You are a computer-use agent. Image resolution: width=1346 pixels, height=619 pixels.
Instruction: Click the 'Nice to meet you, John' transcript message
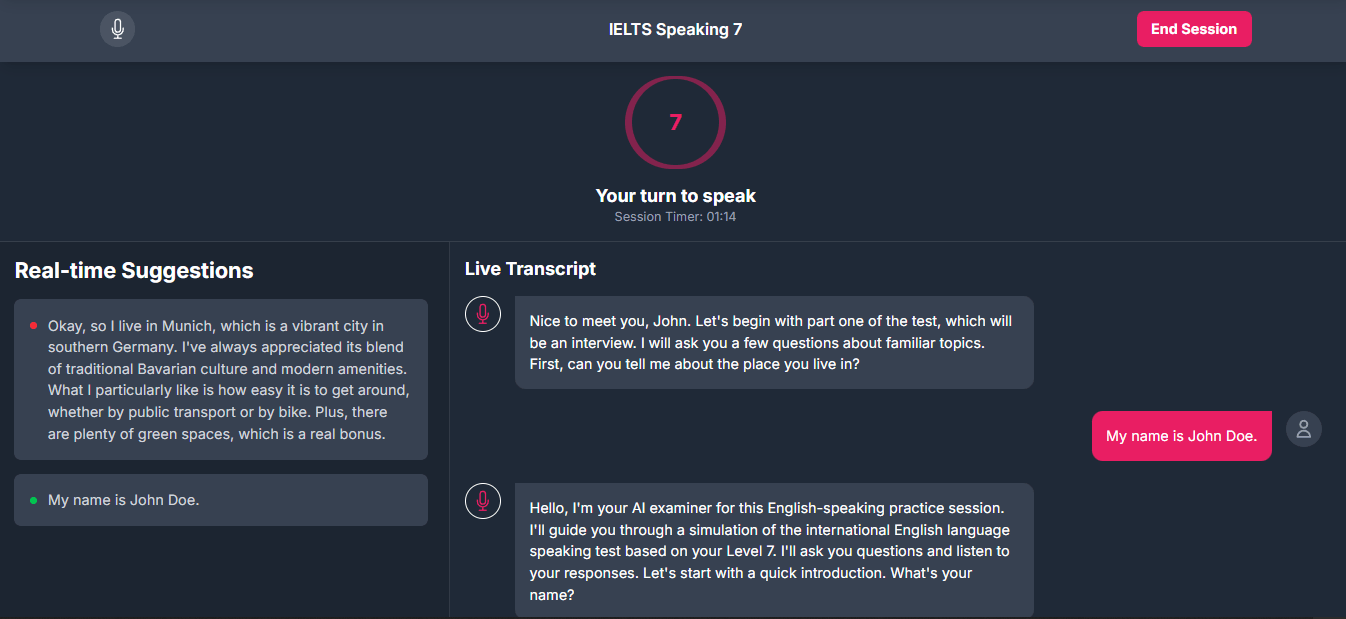click(774, 342)
